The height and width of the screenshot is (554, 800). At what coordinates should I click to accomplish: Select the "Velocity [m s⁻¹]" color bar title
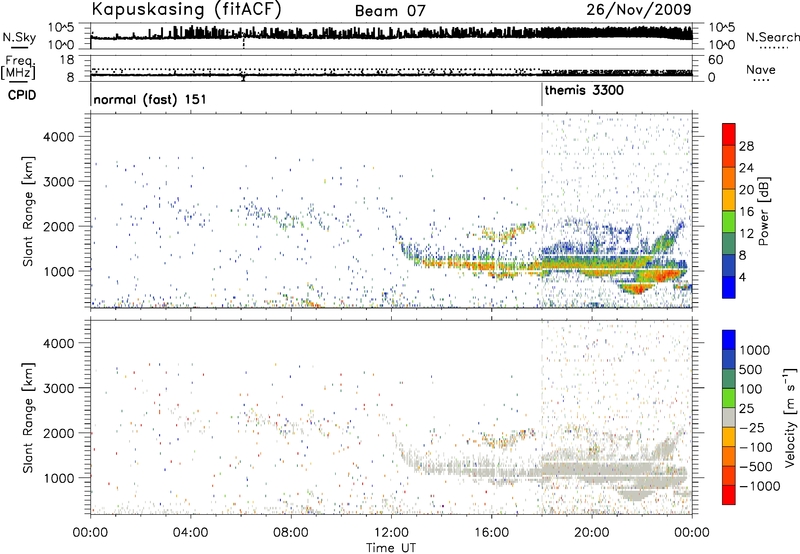click(x=790, y=417)
